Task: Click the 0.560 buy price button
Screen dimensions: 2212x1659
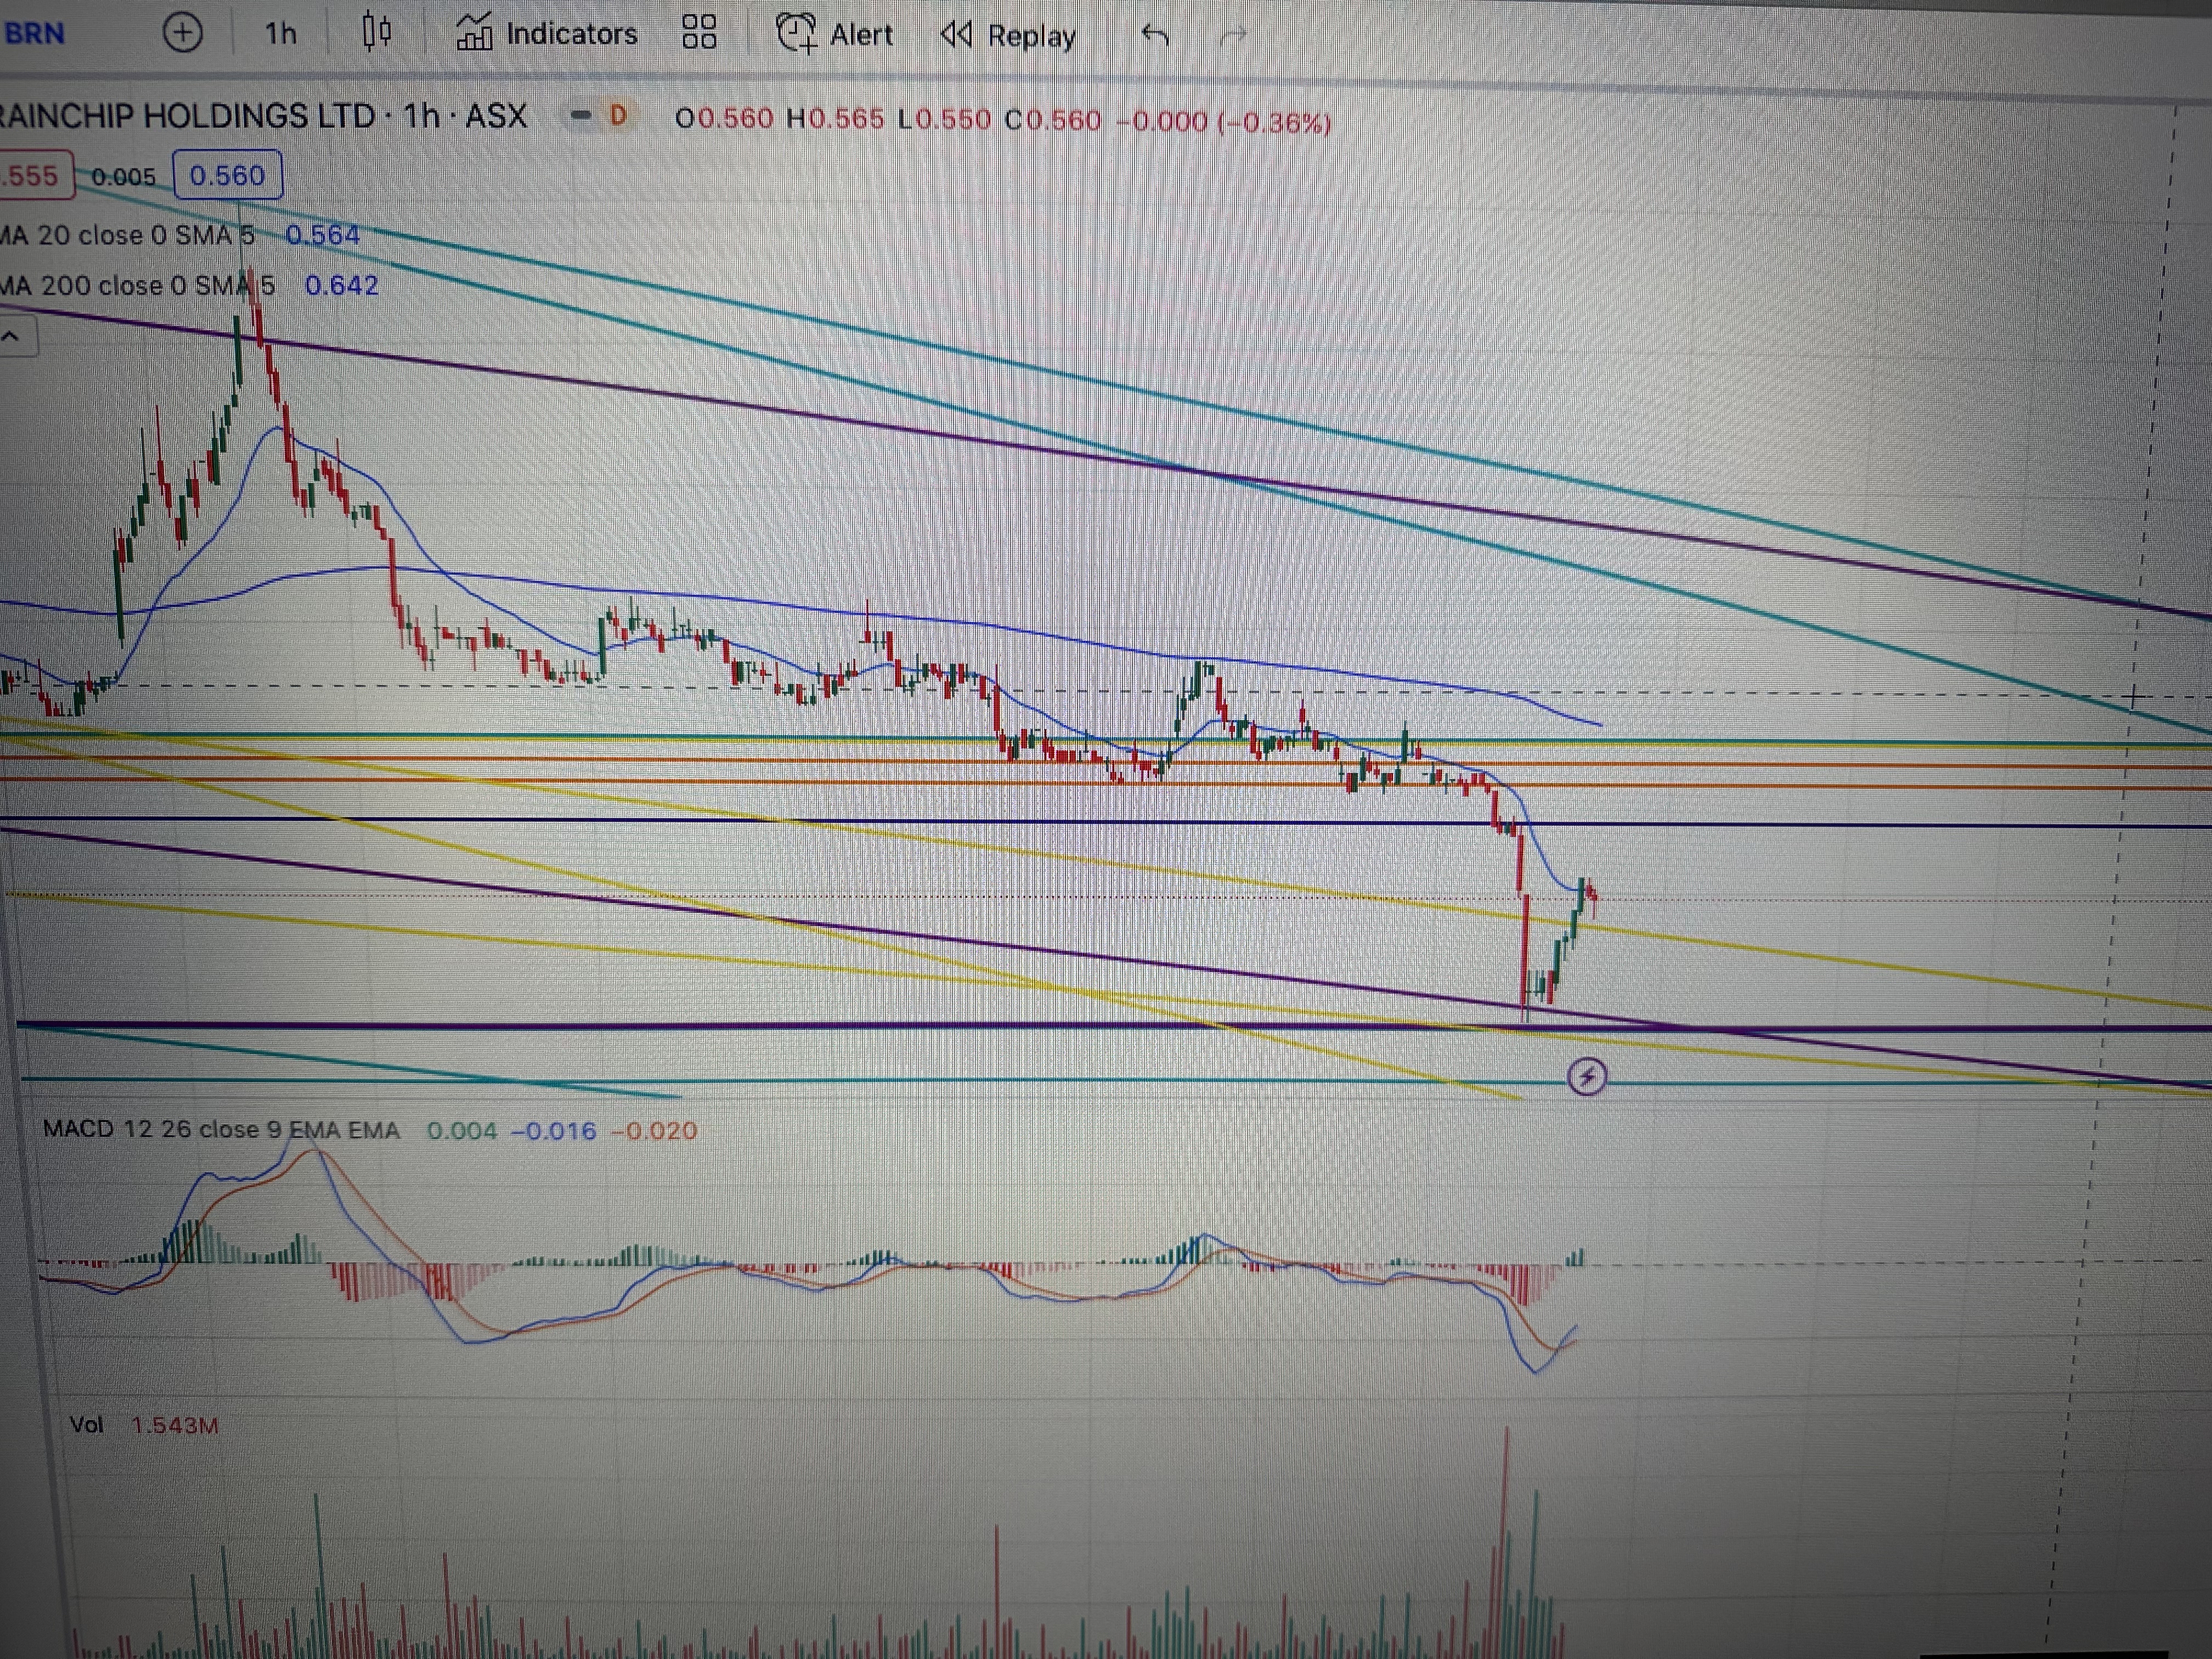Action: (227, 175)
